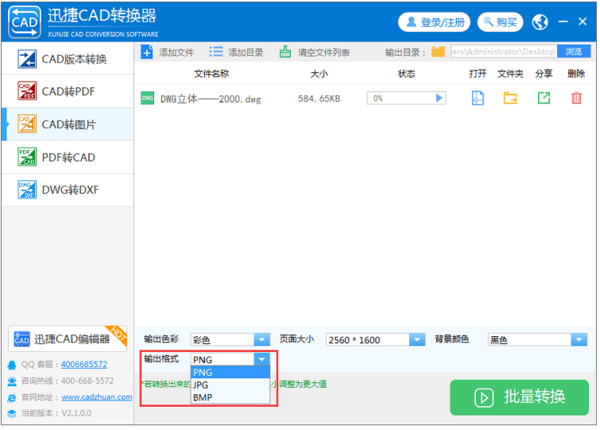This screenshot has height=430, width=600.
Task: Click the 大小 column header
Action: (319, 73)
